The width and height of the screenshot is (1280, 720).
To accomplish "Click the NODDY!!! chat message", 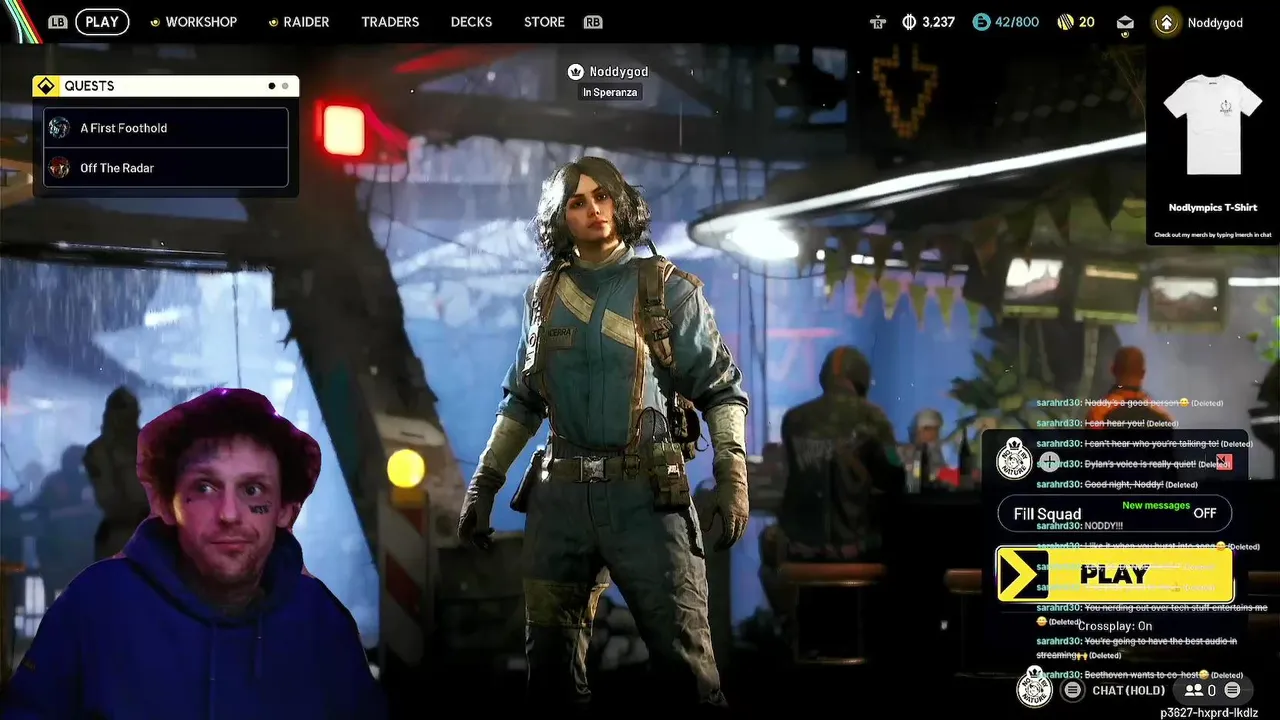I will coord(1080,526).
